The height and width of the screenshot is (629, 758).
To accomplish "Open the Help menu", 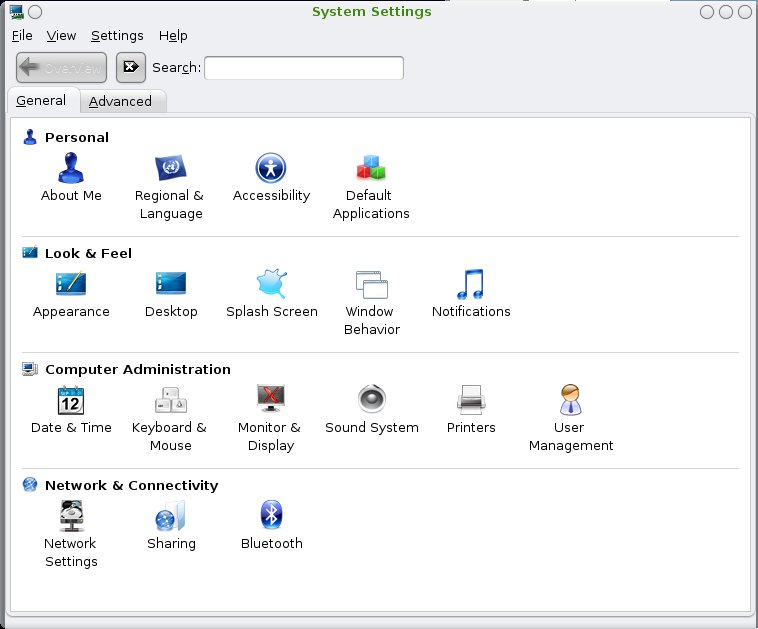I will [x=173, y=35].
